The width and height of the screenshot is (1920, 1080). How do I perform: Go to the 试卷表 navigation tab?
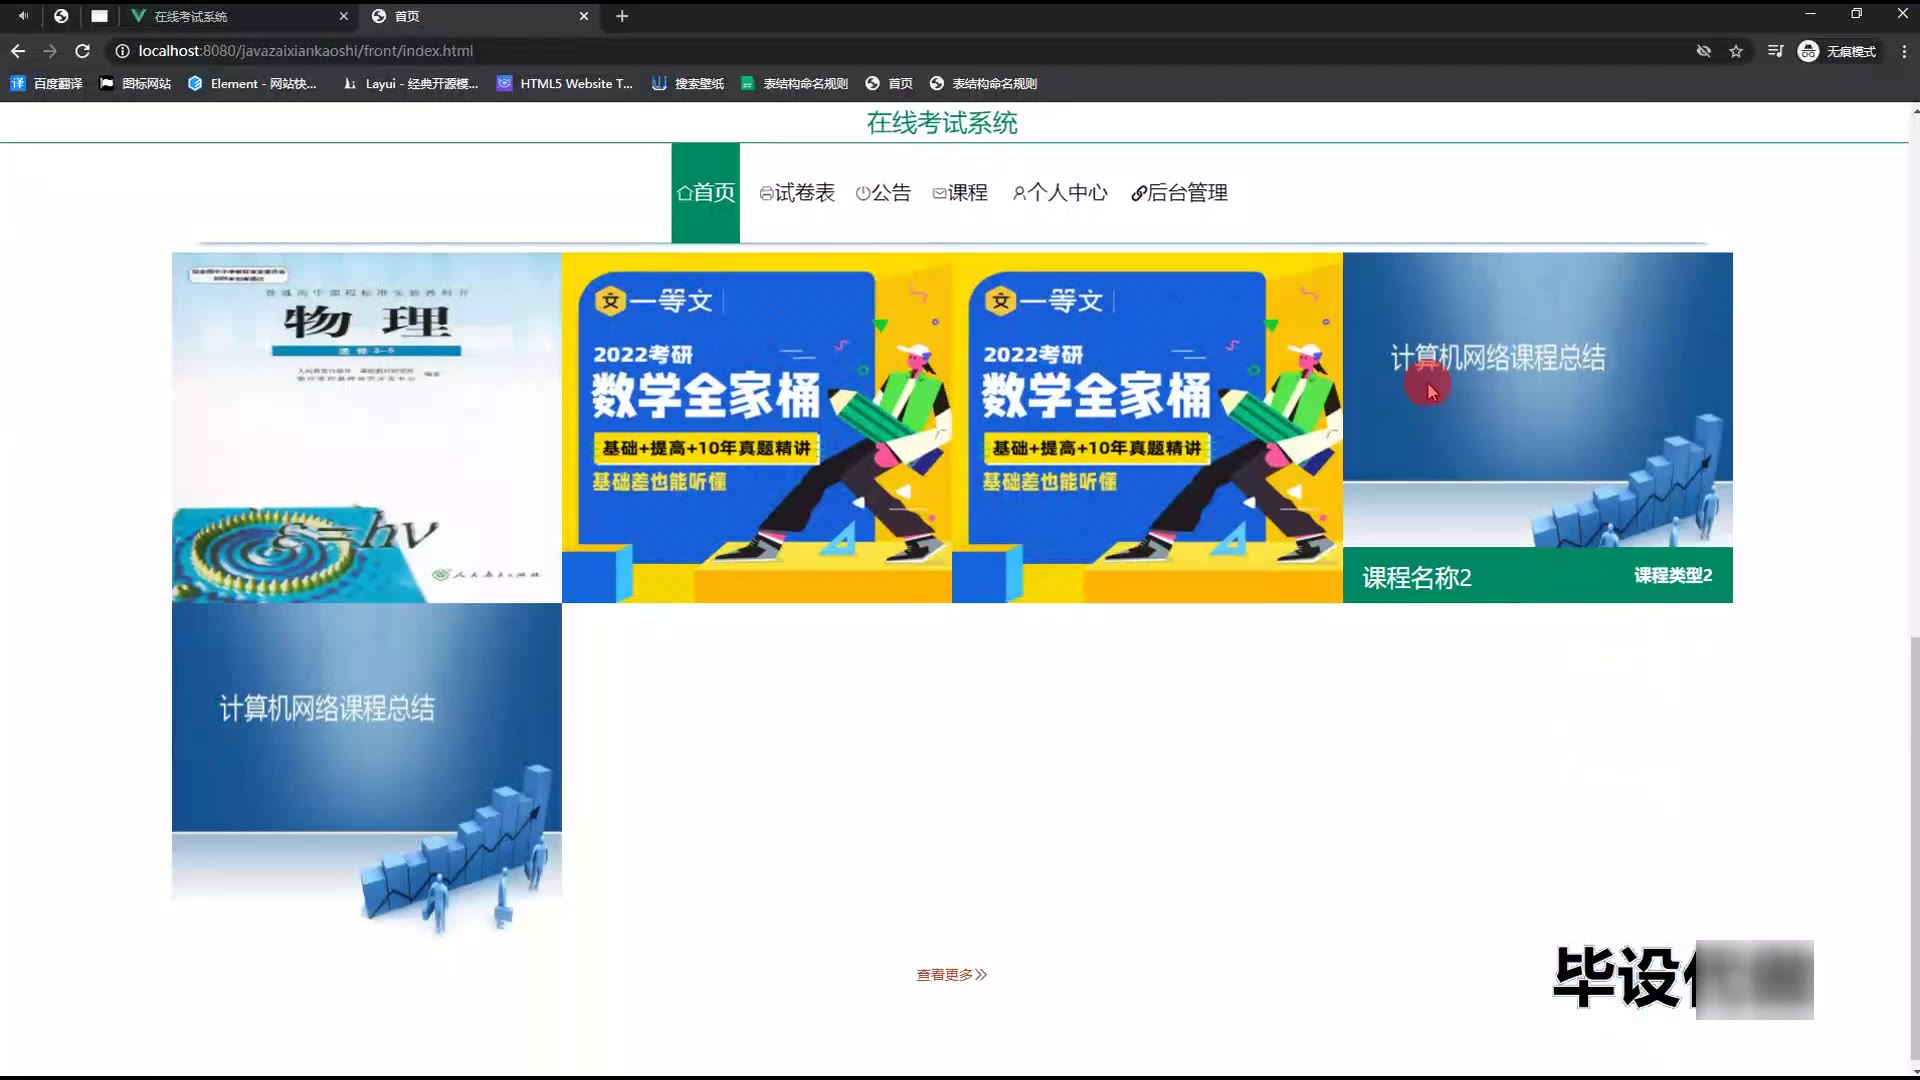[797, 193]
